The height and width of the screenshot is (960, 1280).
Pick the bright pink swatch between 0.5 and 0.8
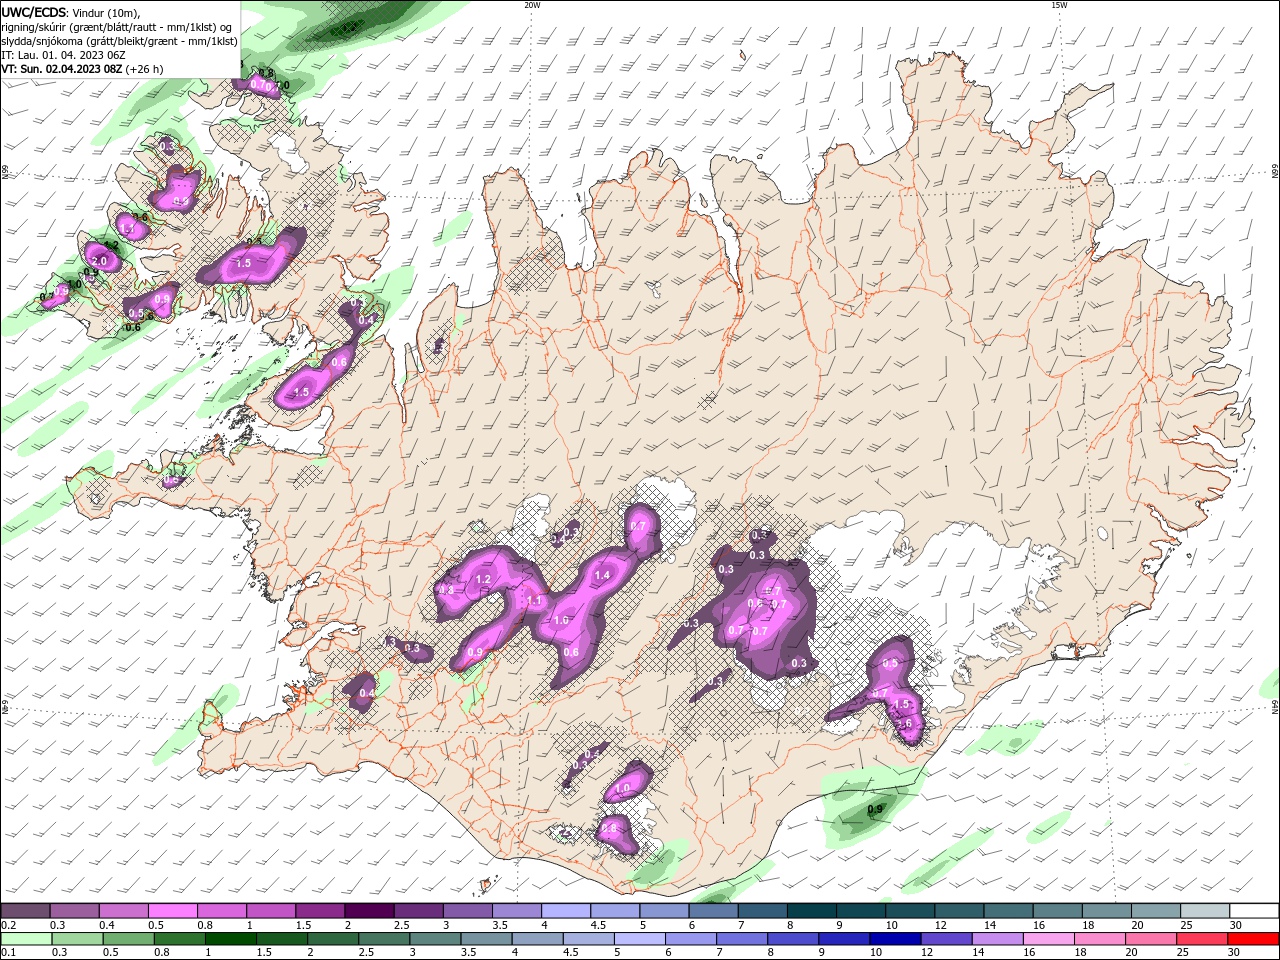(x=172, y=911)
